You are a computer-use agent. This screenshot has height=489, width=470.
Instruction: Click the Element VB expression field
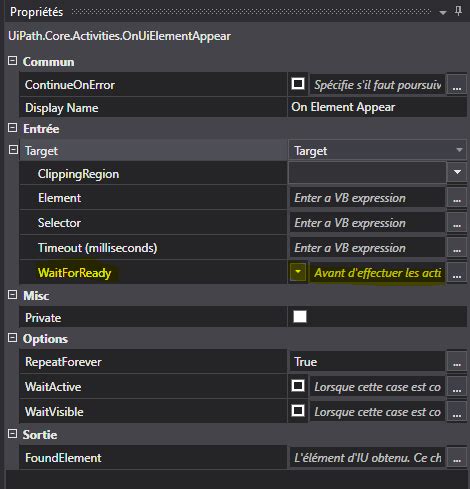(x=367, y=198)
